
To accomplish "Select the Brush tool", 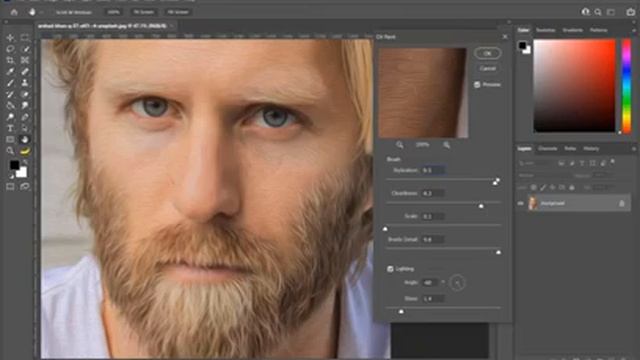I will [10, 83].
